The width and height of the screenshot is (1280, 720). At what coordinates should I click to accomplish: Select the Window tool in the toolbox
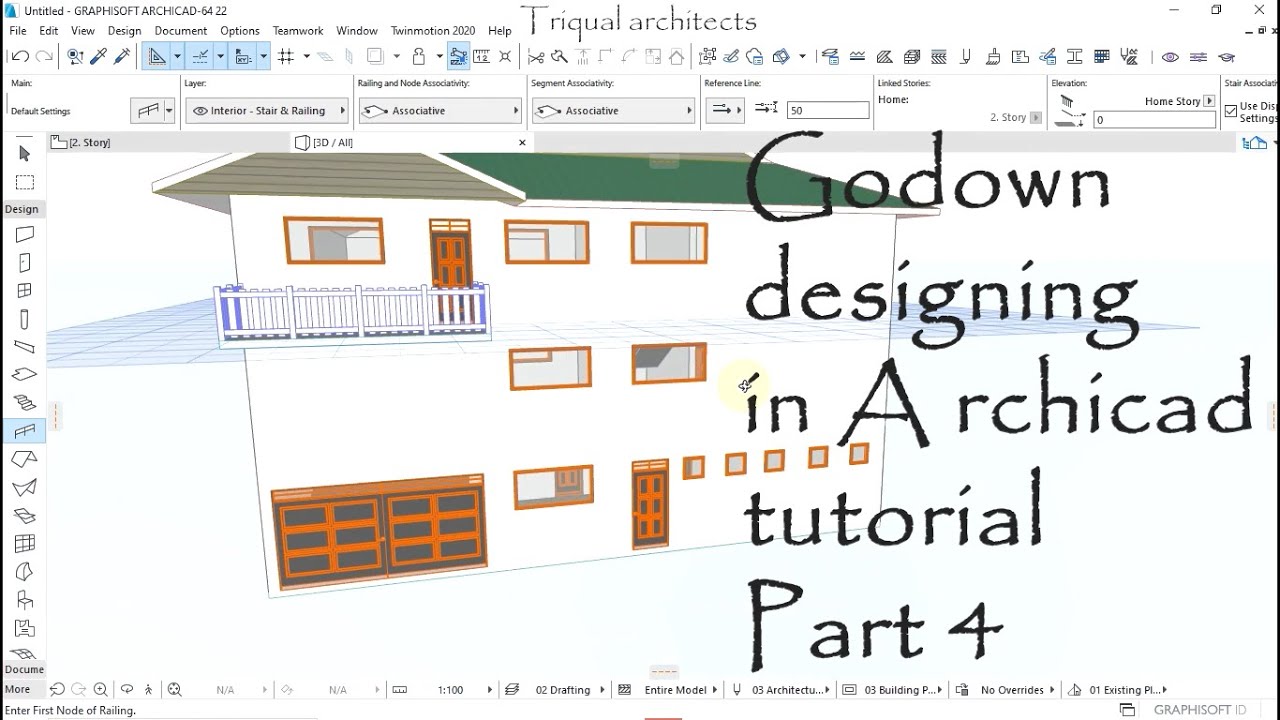(25, 291)
